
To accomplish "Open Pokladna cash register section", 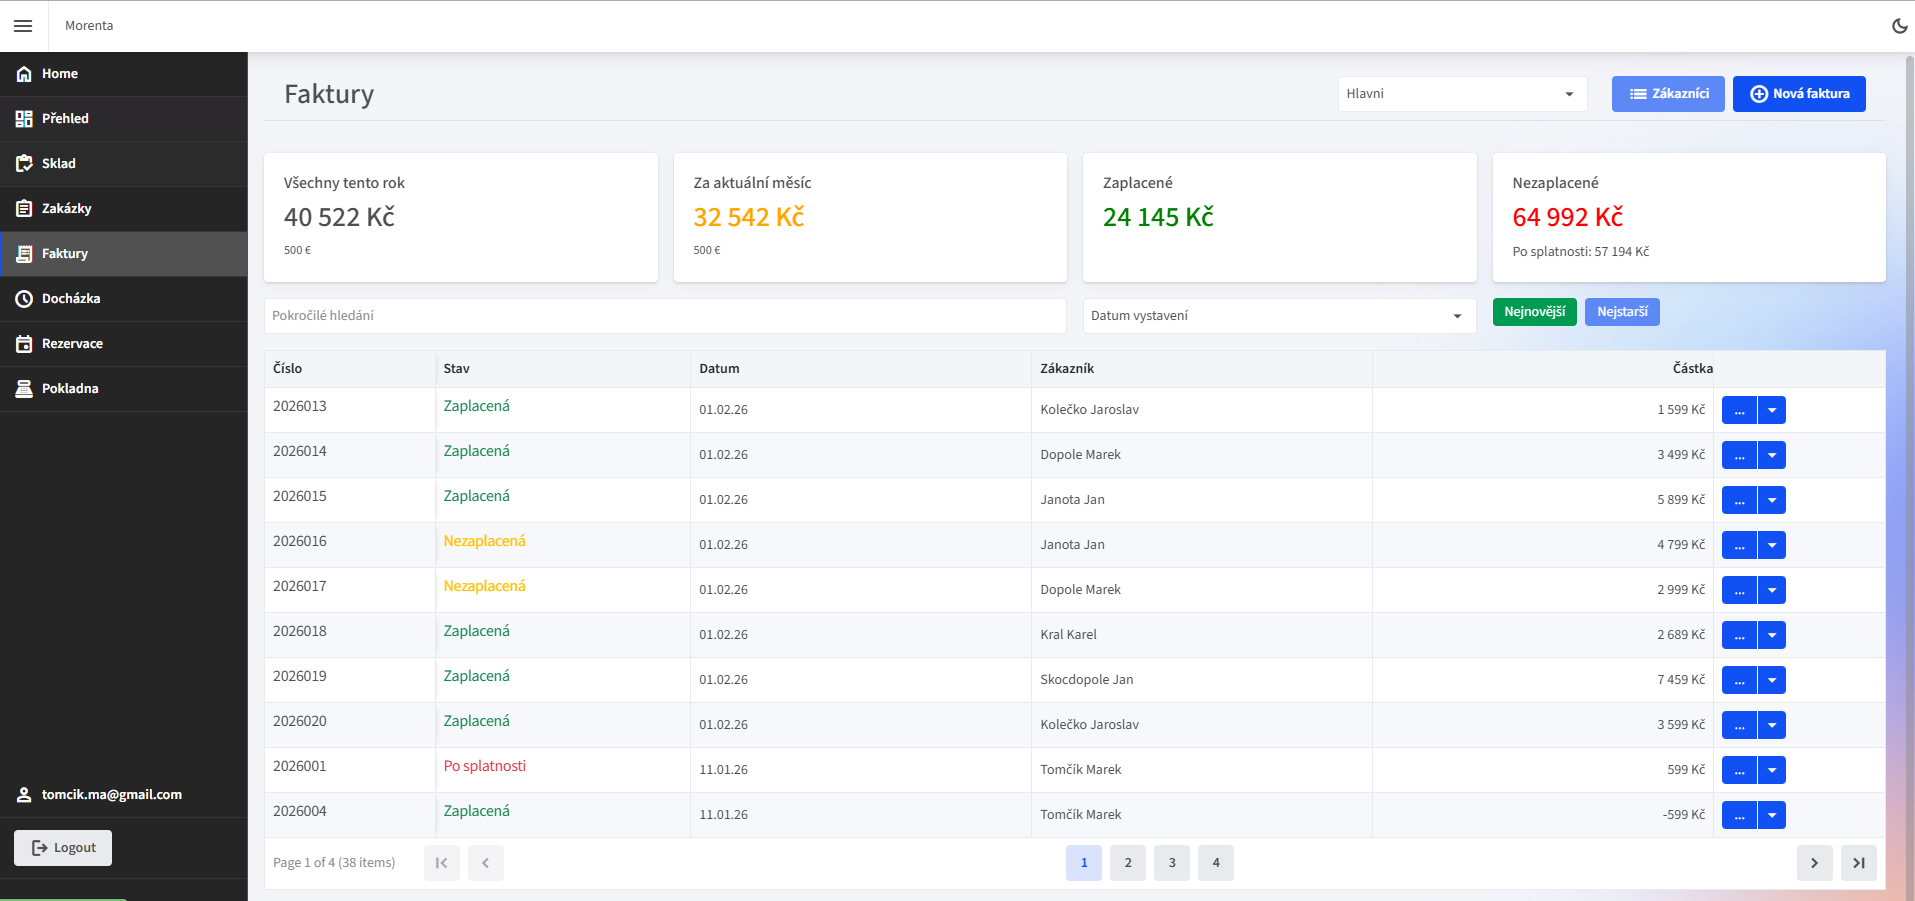I will pyautogui.click(x=70, y=389).
